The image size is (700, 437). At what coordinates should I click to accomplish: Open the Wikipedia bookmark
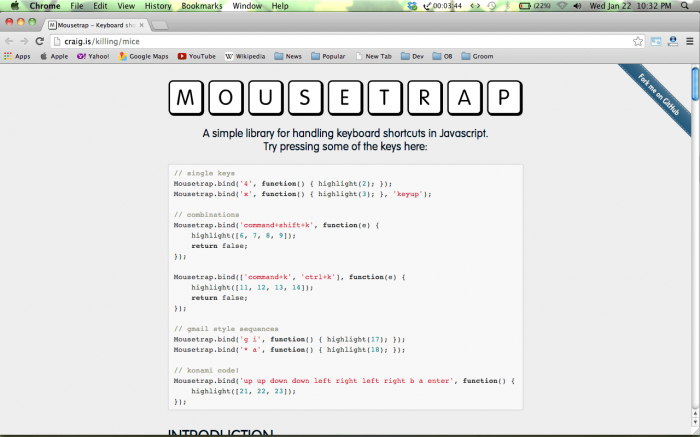click(245, 56)
